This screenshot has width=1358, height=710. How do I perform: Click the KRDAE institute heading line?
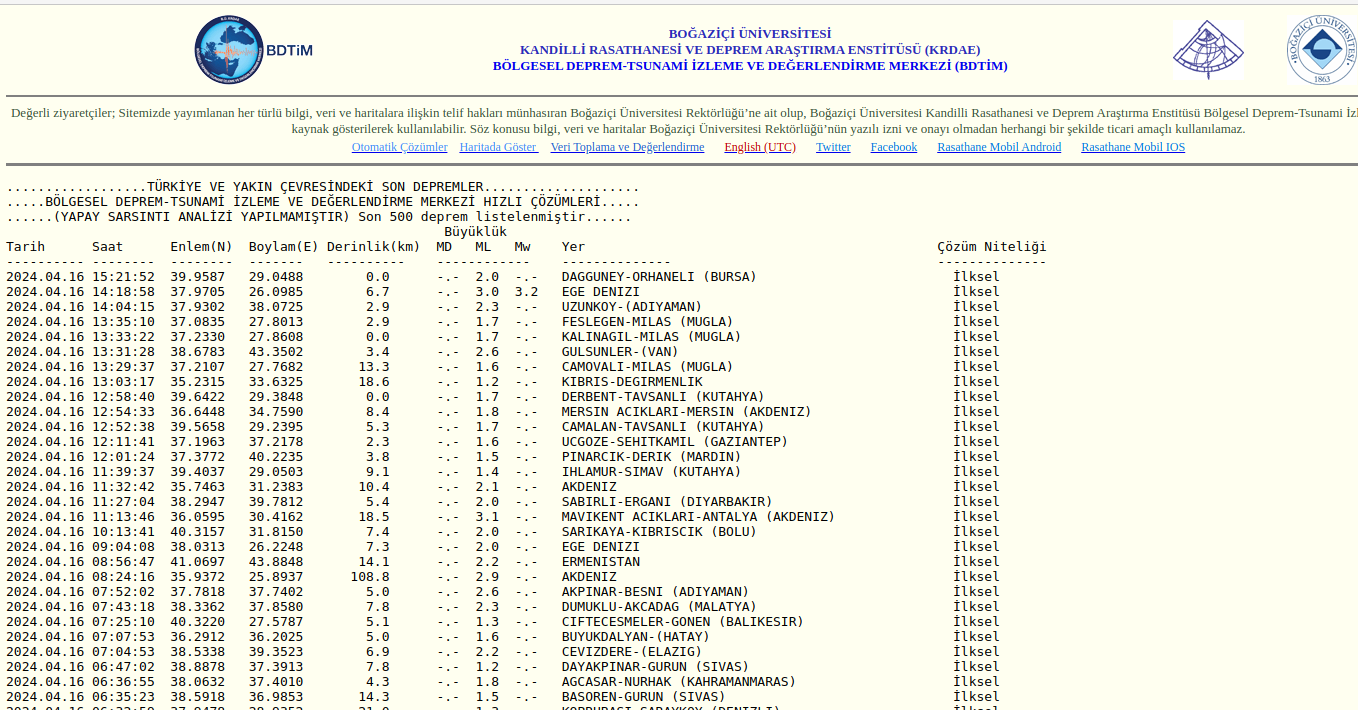click(749, 50)
